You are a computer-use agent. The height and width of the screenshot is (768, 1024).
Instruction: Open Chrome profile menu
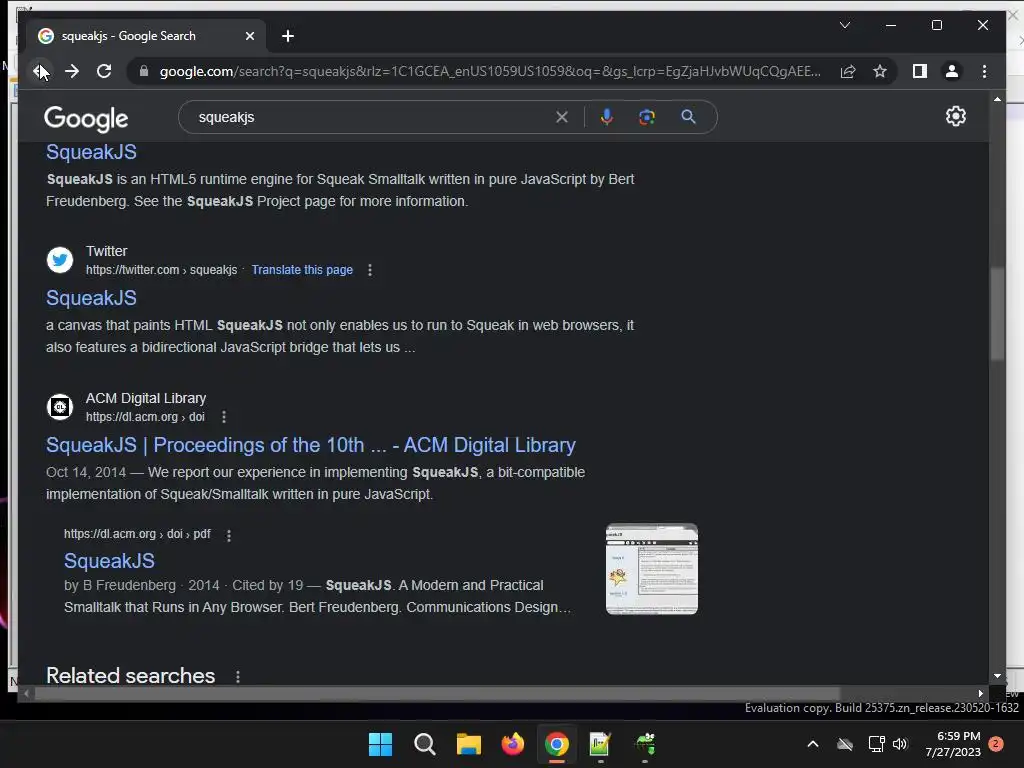pyautogui.click(x=952, y=71)
